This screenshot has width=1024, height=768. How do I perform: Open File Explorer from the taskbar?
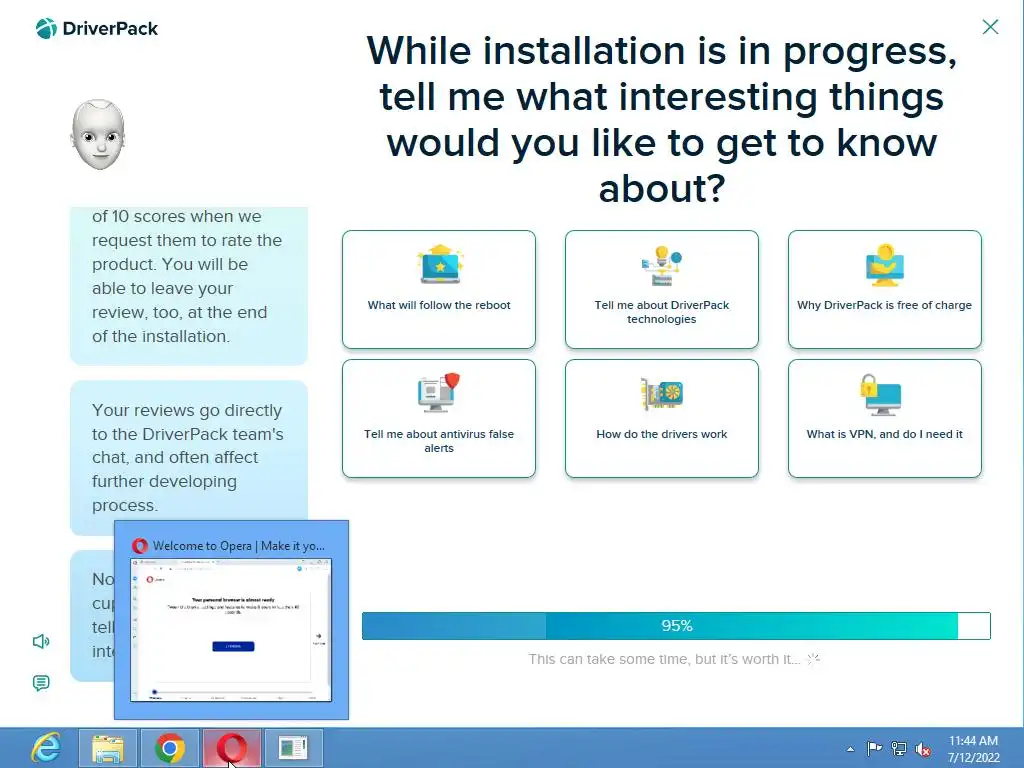(108, 748)
